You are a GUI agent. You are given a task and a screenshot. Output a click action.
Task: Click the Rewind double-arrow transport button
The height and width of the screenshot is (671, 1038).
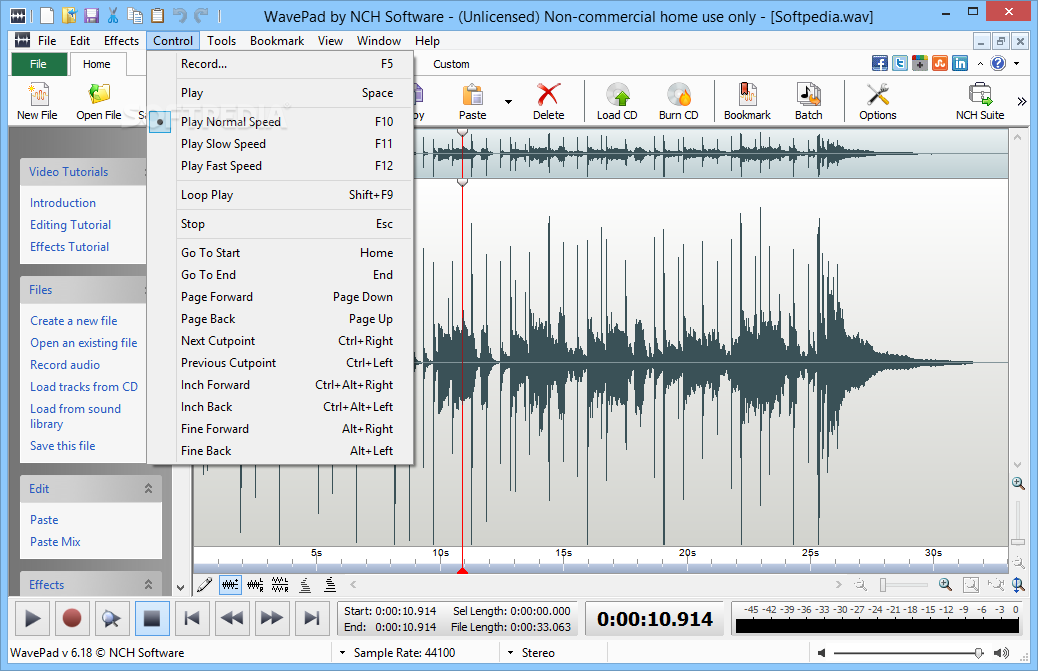pos(232,619)
